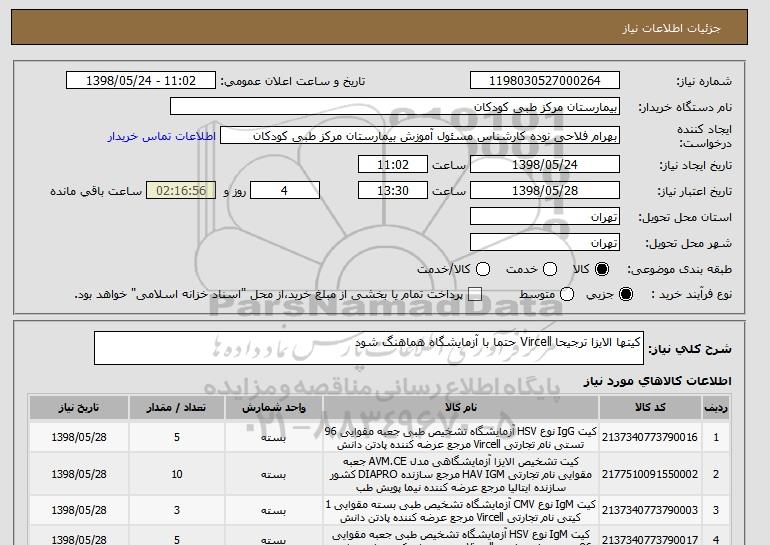The height and width of the screenshot is (545, 770).
Task: Click the remaining time countdown 02:16:56
Action: [181, 191]
